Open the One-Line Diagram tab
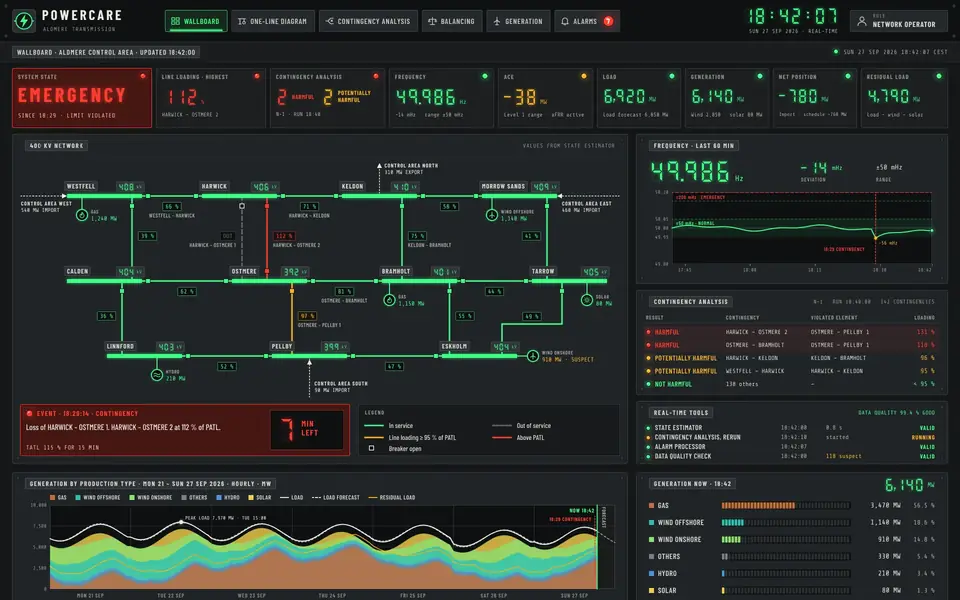Image resolution: width=960 pixels, height=600 pixels. (x=272, y=21)
